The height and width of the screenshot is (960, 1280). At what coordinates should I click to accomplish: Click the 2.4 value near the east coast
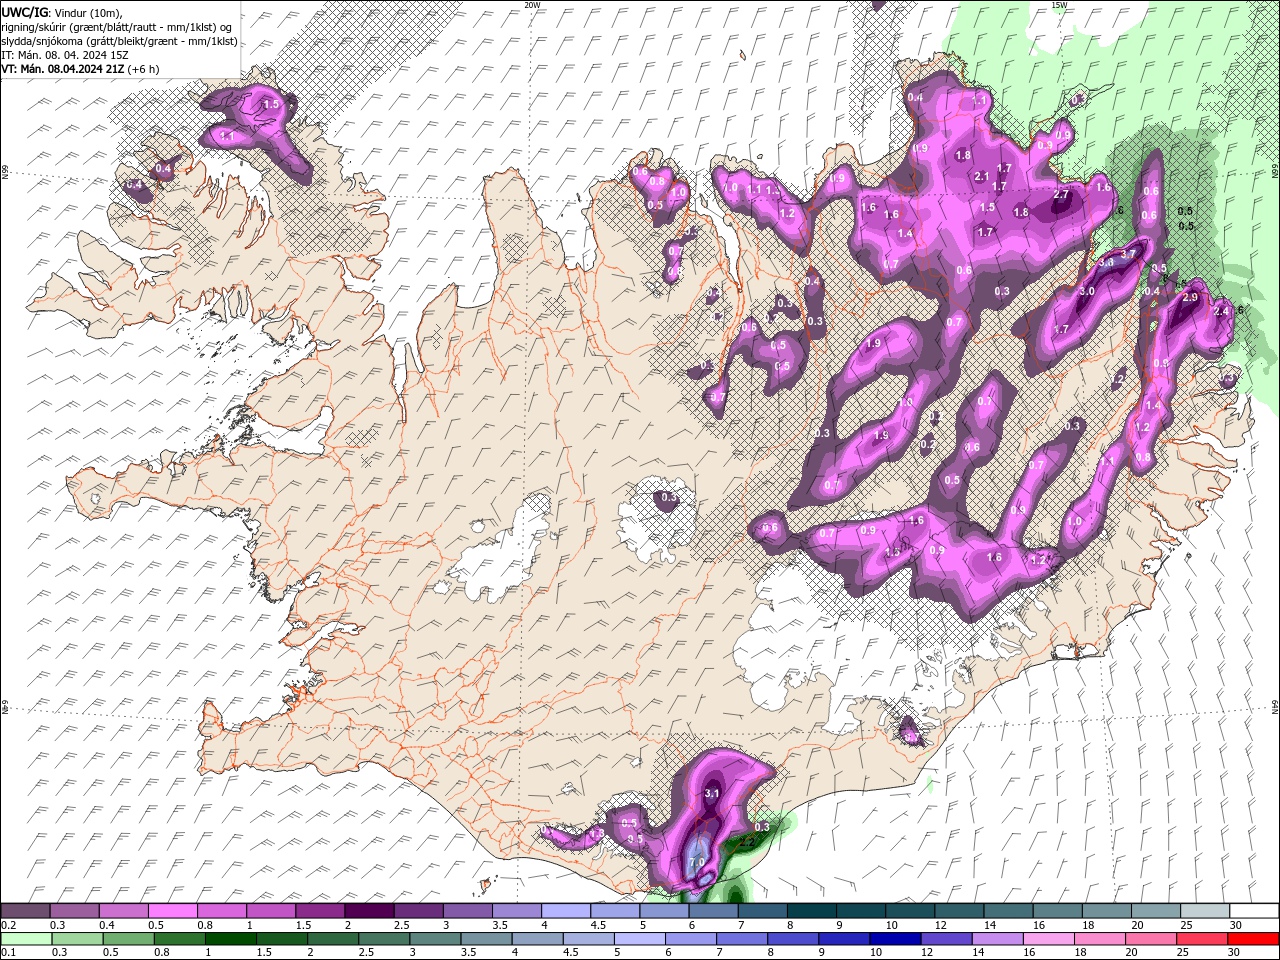coord(1220,312)
